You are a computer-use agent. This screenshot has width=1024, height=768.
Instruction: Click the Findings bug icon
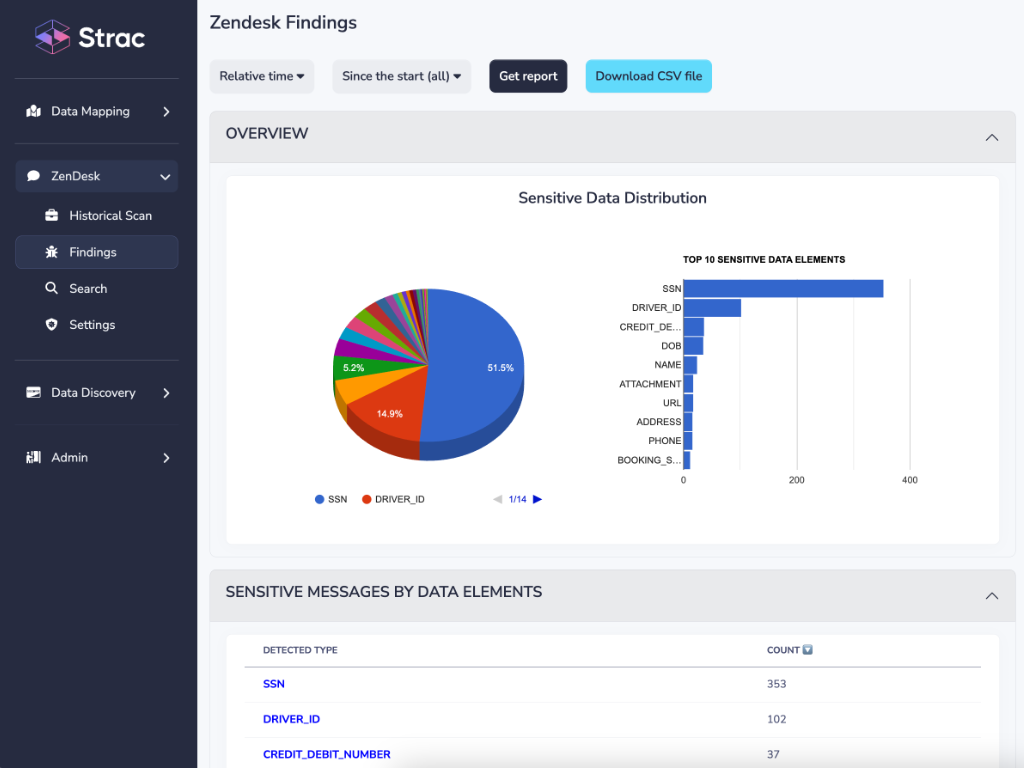click(x=52, y=252)
